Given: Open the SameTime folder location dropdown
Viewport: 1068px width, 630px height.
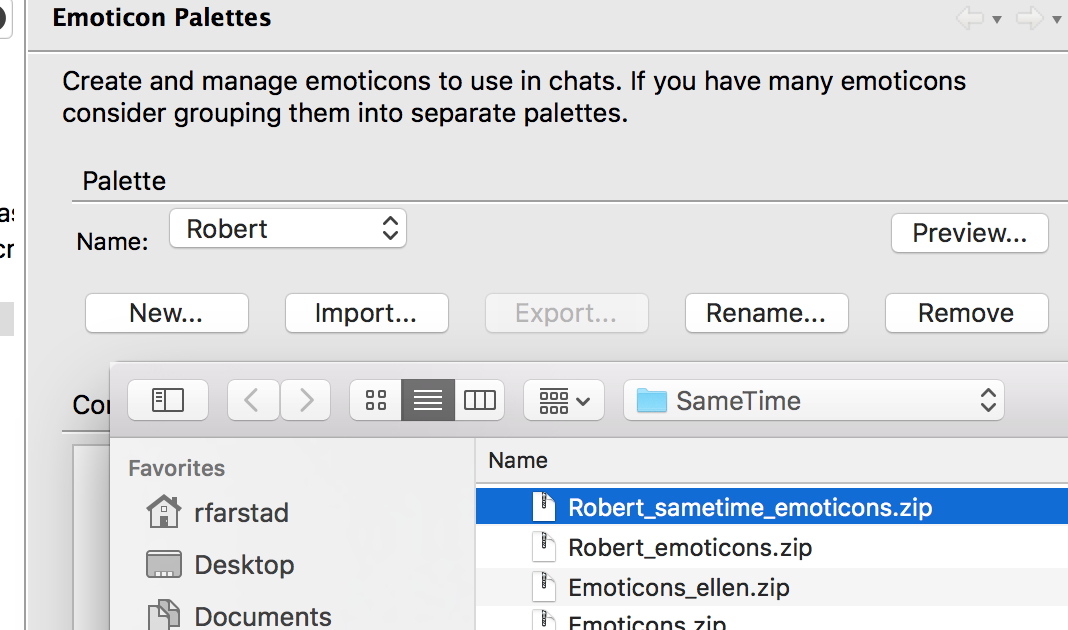Looking at the screenshot, I should click(814, 401).
